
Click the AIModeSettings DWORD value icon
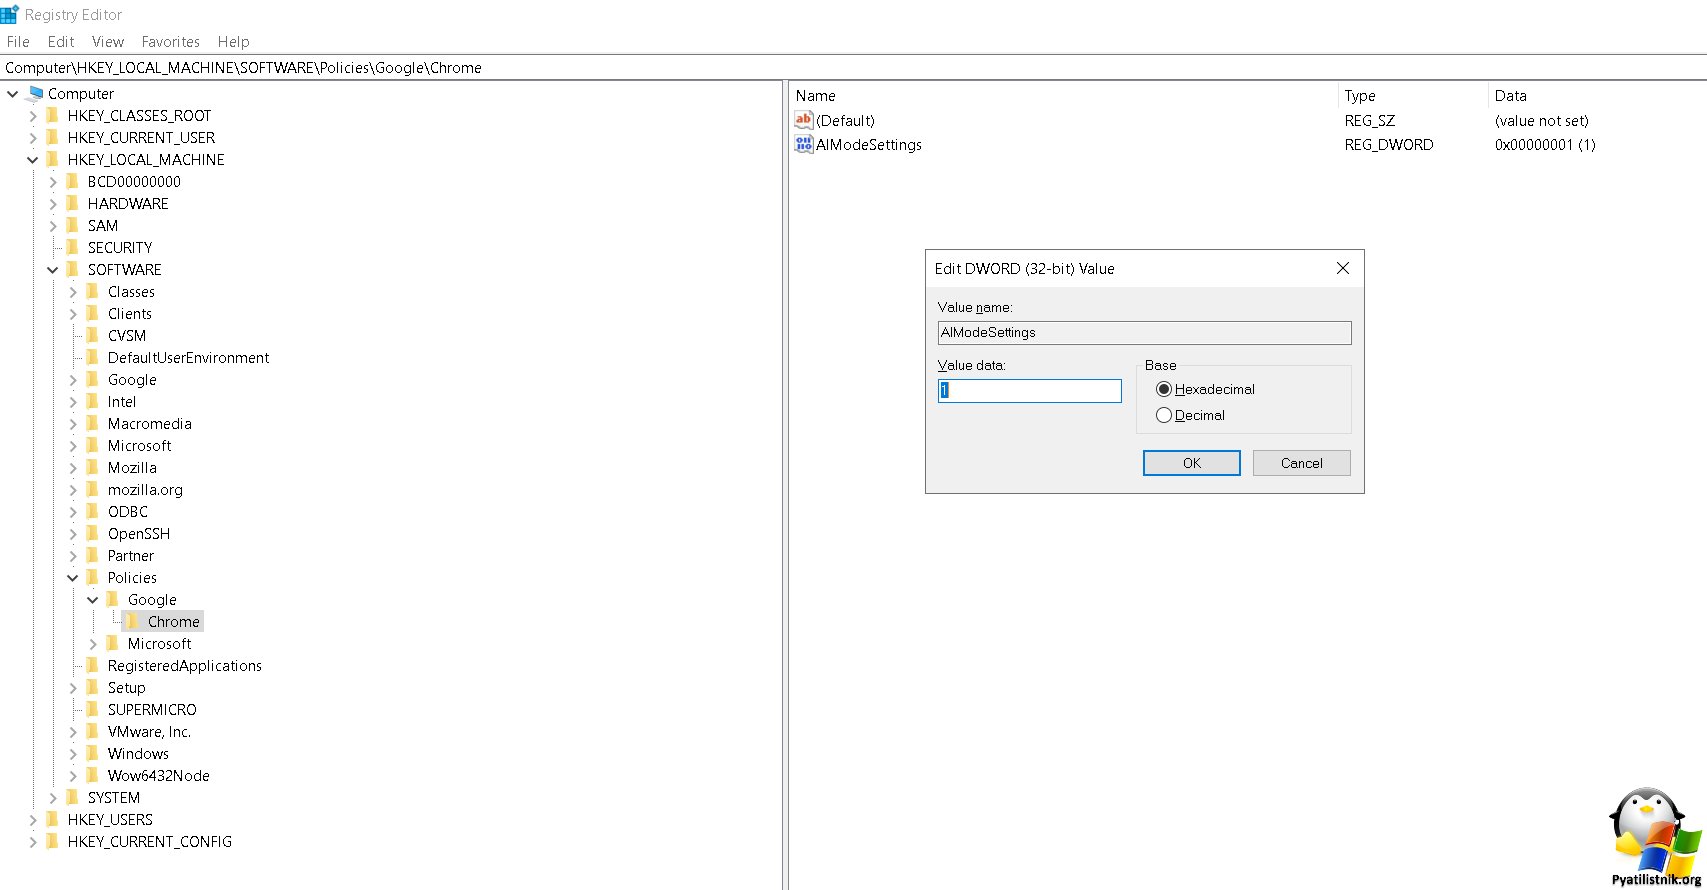(x=803, y=144)
